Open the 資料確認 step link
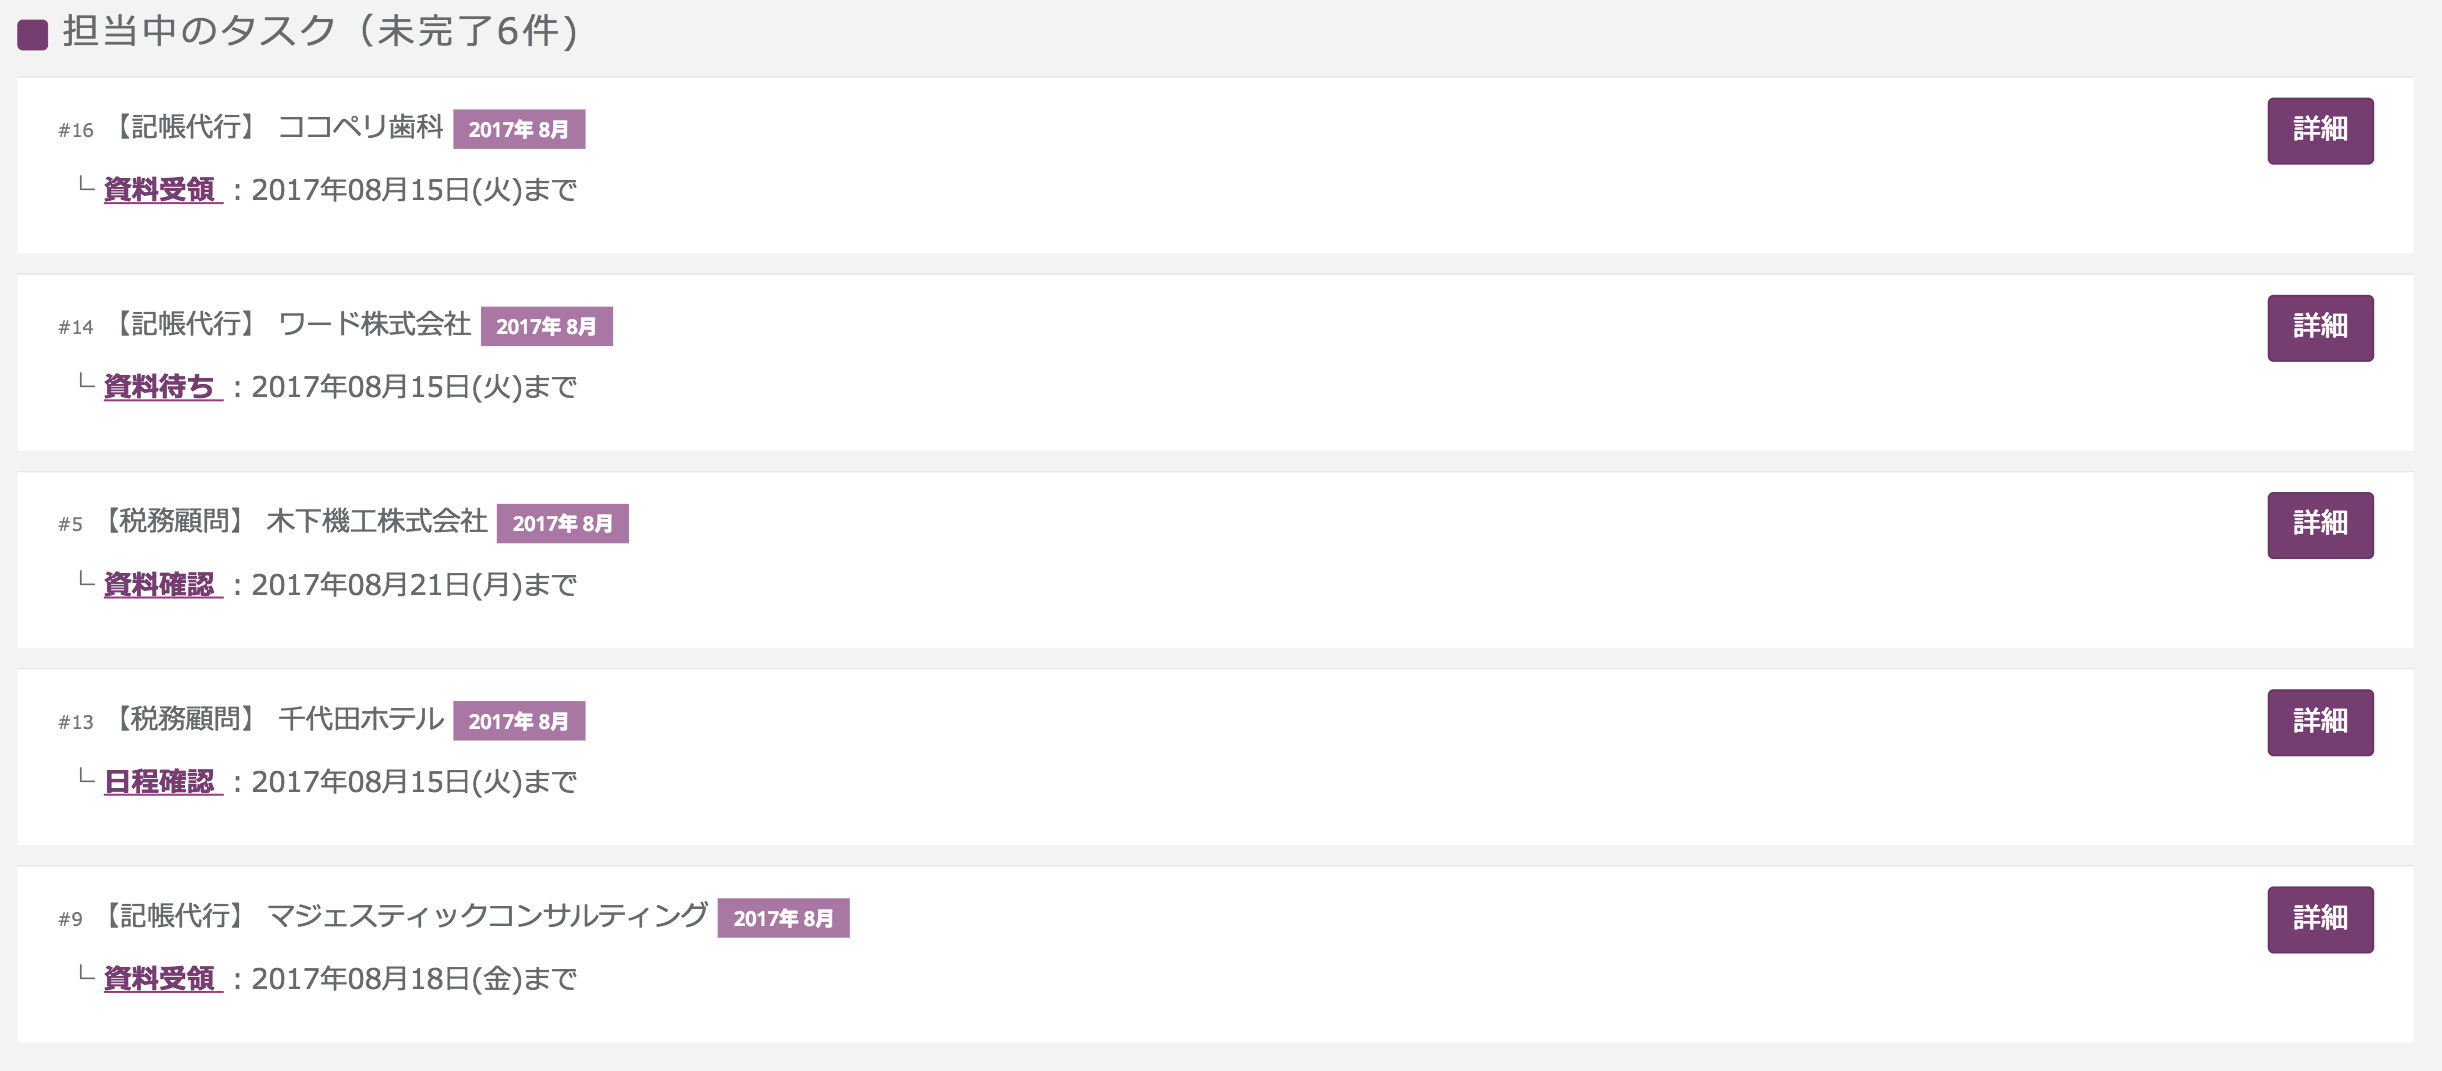This screenshot has width=2442, height=1071. pyautogui.click(x=160, y=584)
